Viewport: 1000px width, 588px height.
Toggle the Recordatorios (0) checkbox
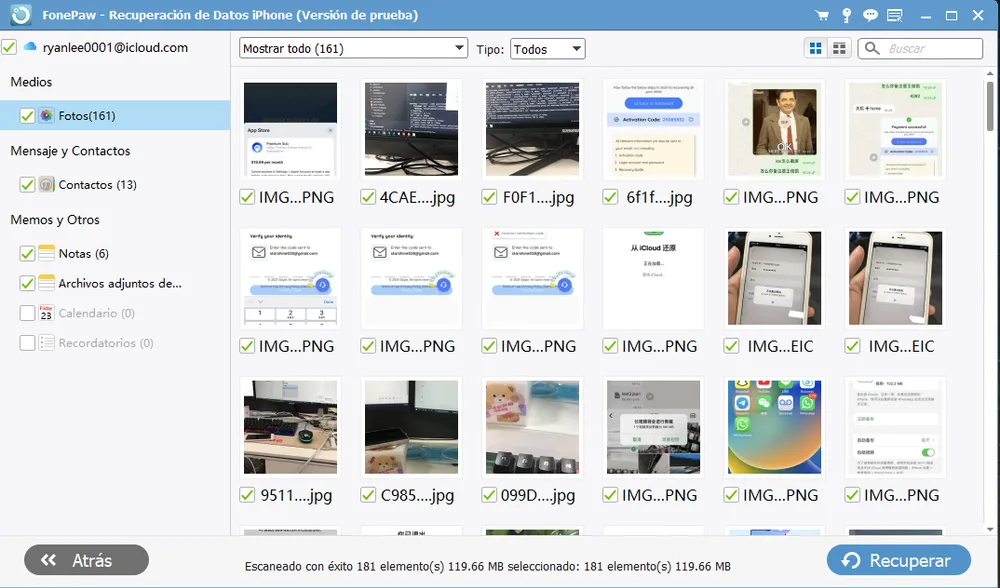pos(27,343)
